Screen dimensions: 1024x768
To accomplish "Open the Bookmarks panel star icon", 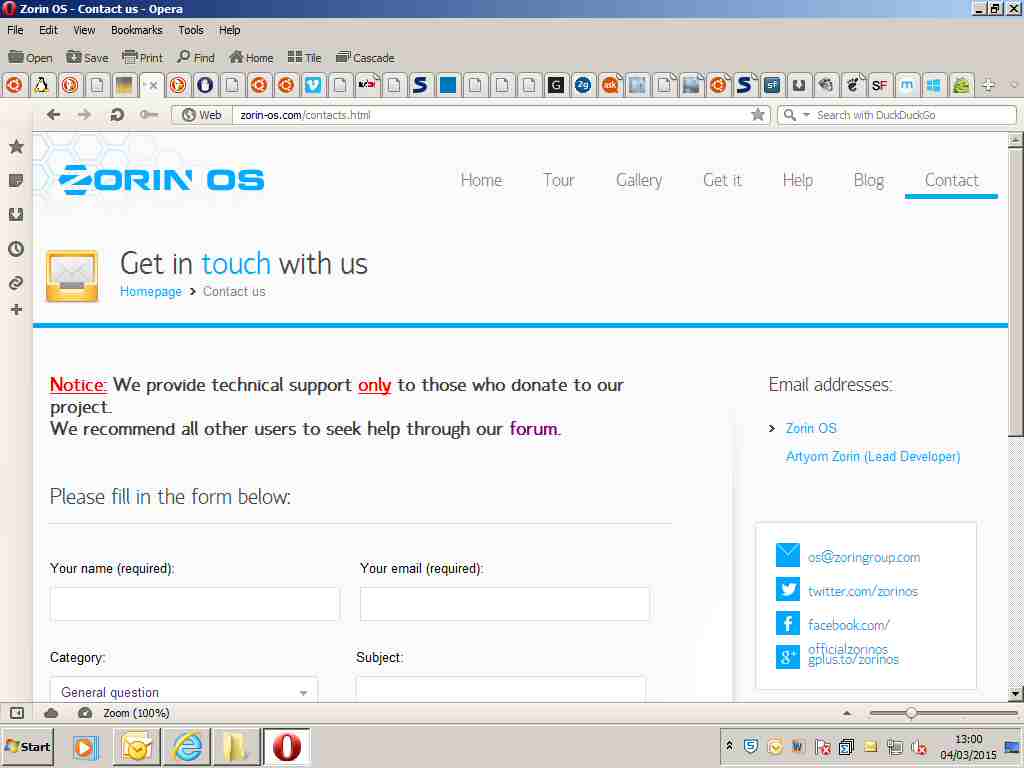I will pos(16,147).
